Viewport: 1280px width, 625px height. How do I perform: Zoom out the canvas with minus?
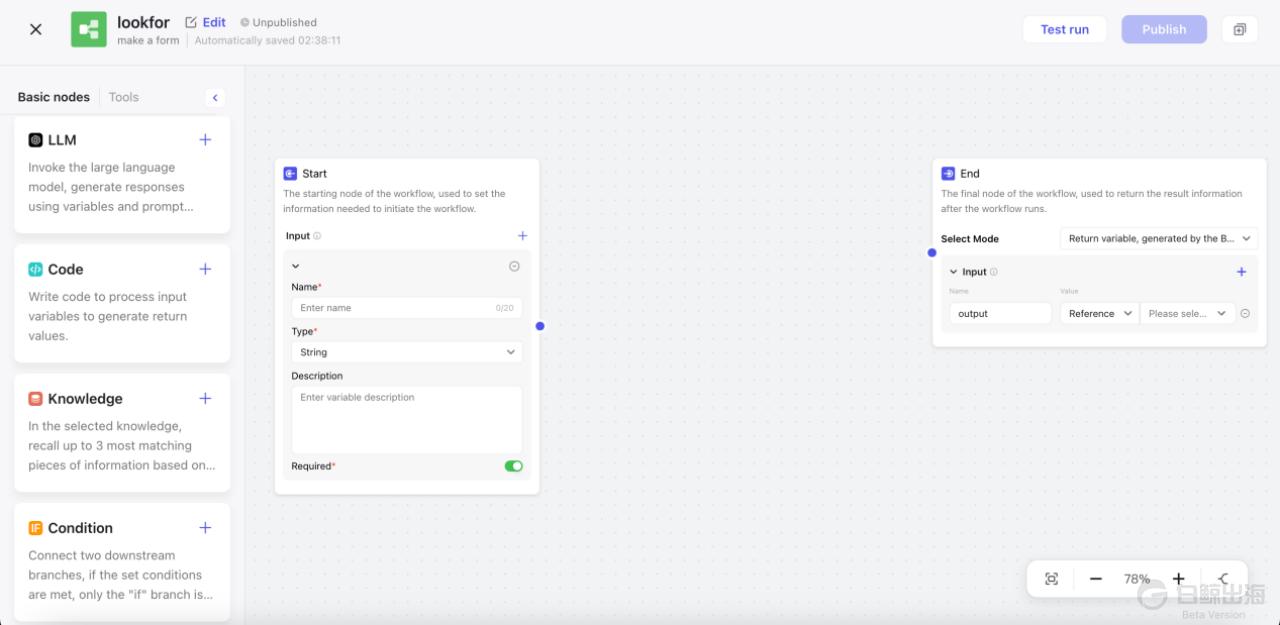[x=1095, y=579]
